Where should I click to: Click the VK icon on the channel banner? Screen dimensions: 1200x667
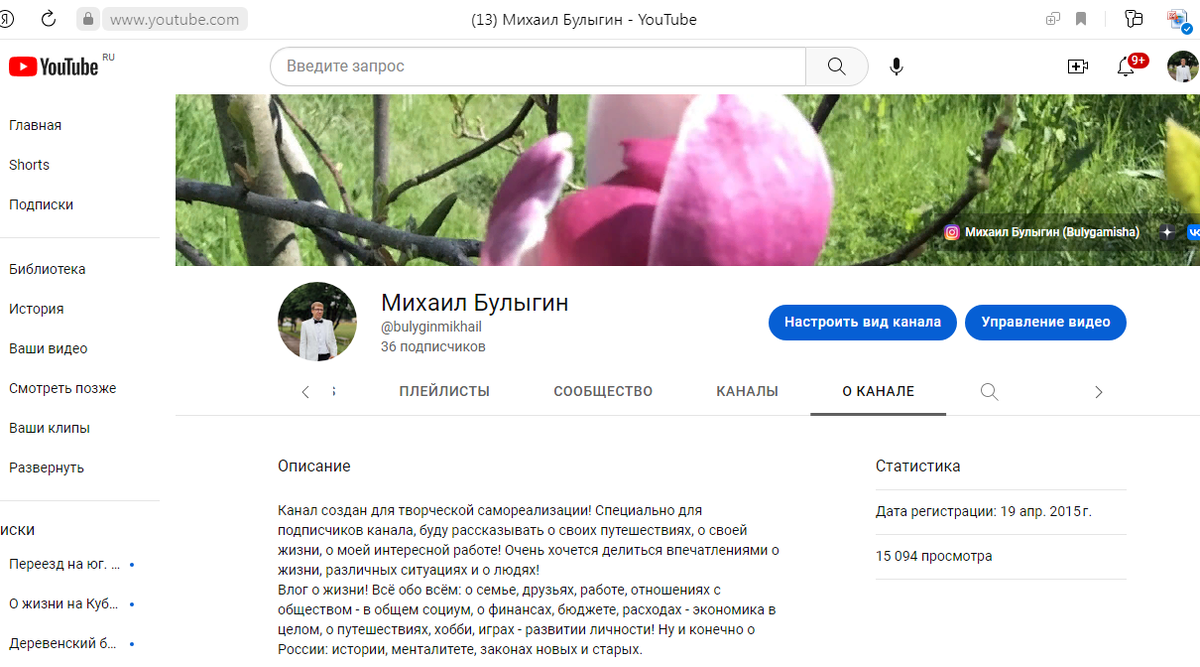pyautogui.click(x=1193, y=232)
